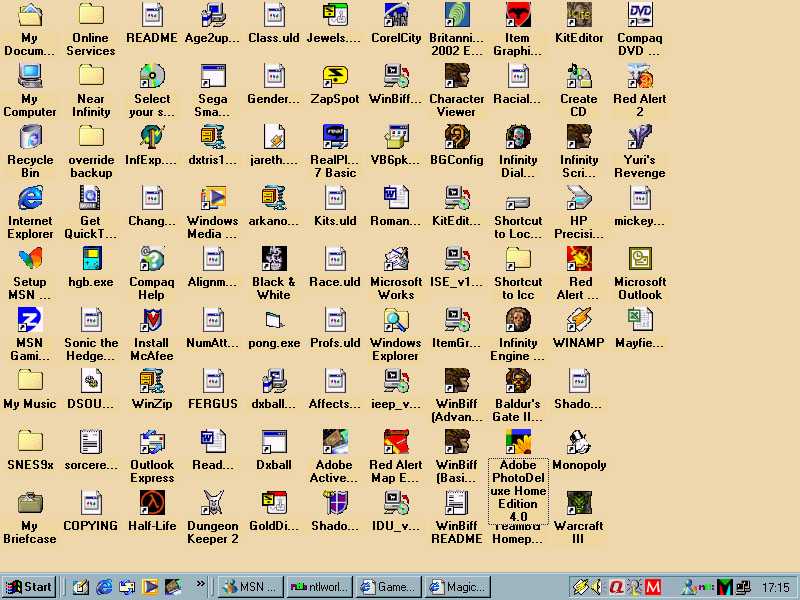Open the Baldur's Gate II shortcut
The height and width of the screenshot is (600, 800).
518,381
